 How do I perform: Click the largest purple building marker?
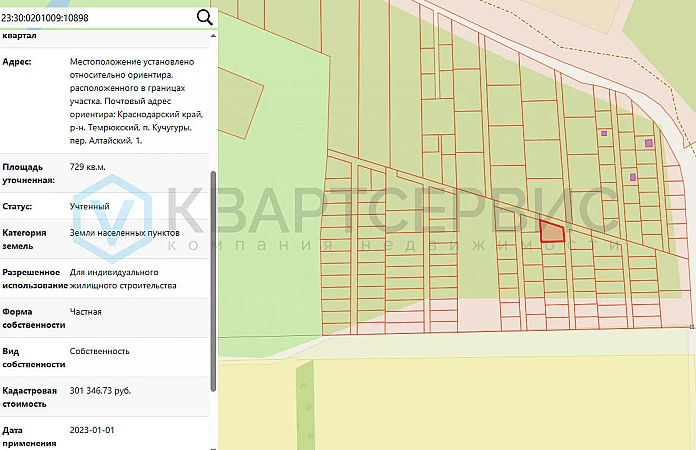(x=649, y=143)
